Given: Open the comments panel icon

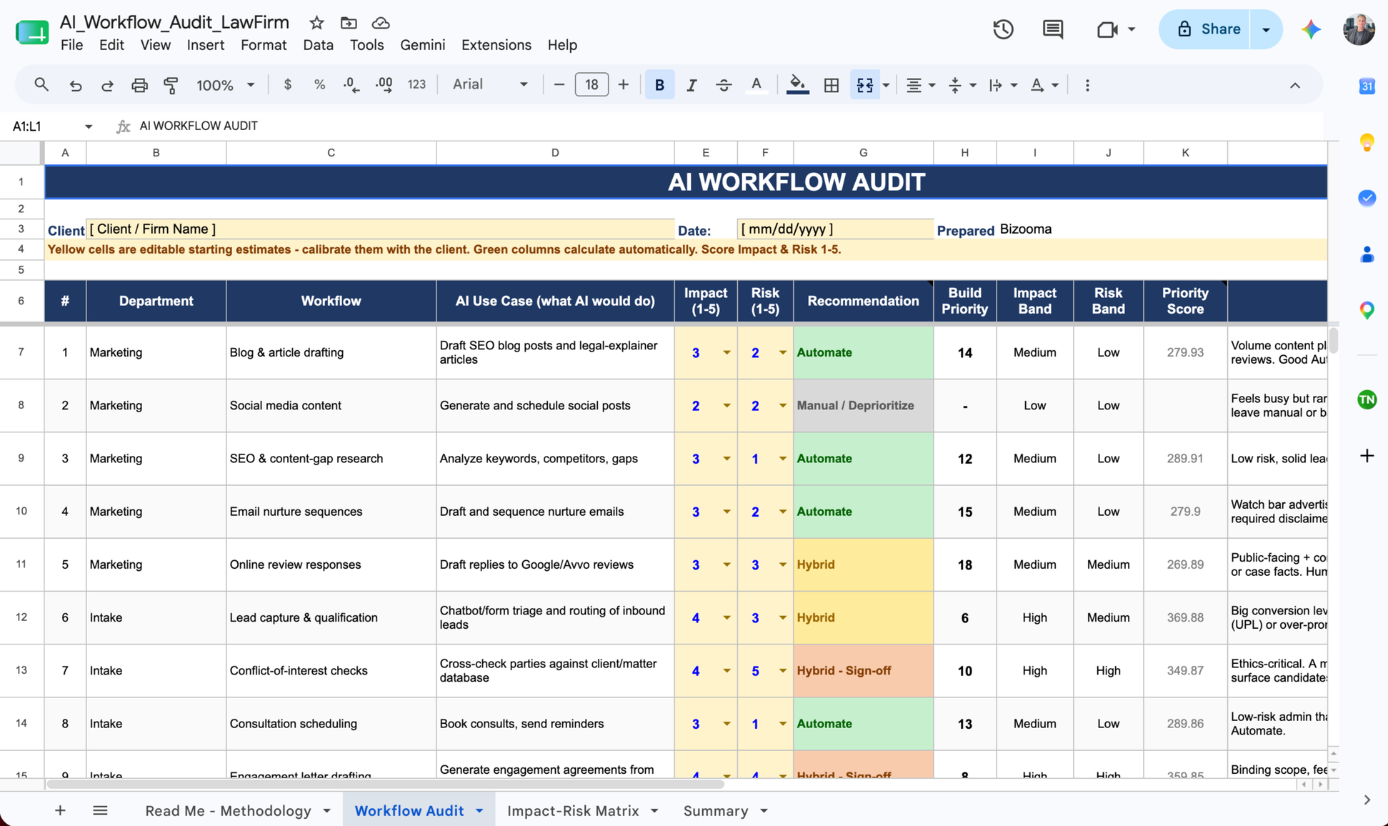Looking at the screenshot, I should tap(1053, 29).
